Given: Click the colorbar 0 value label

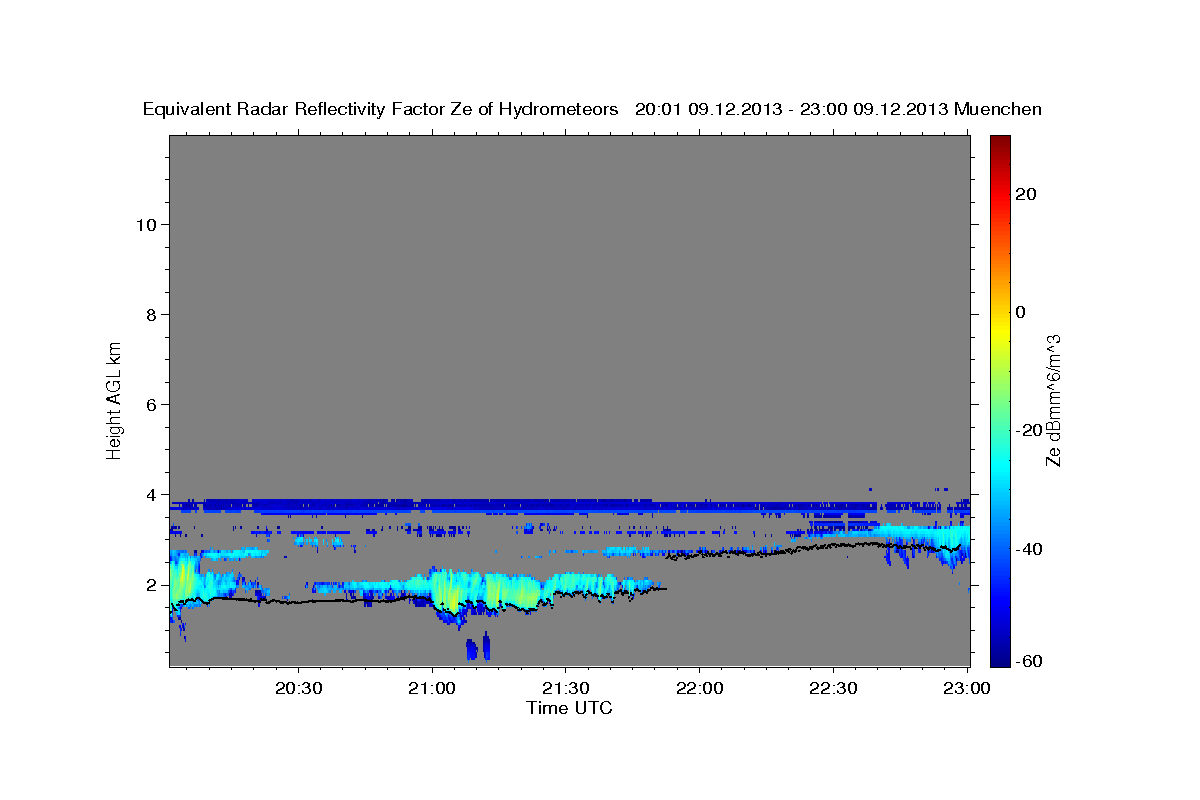Looking at the screenshot, I should click(x=1021, y=312).
